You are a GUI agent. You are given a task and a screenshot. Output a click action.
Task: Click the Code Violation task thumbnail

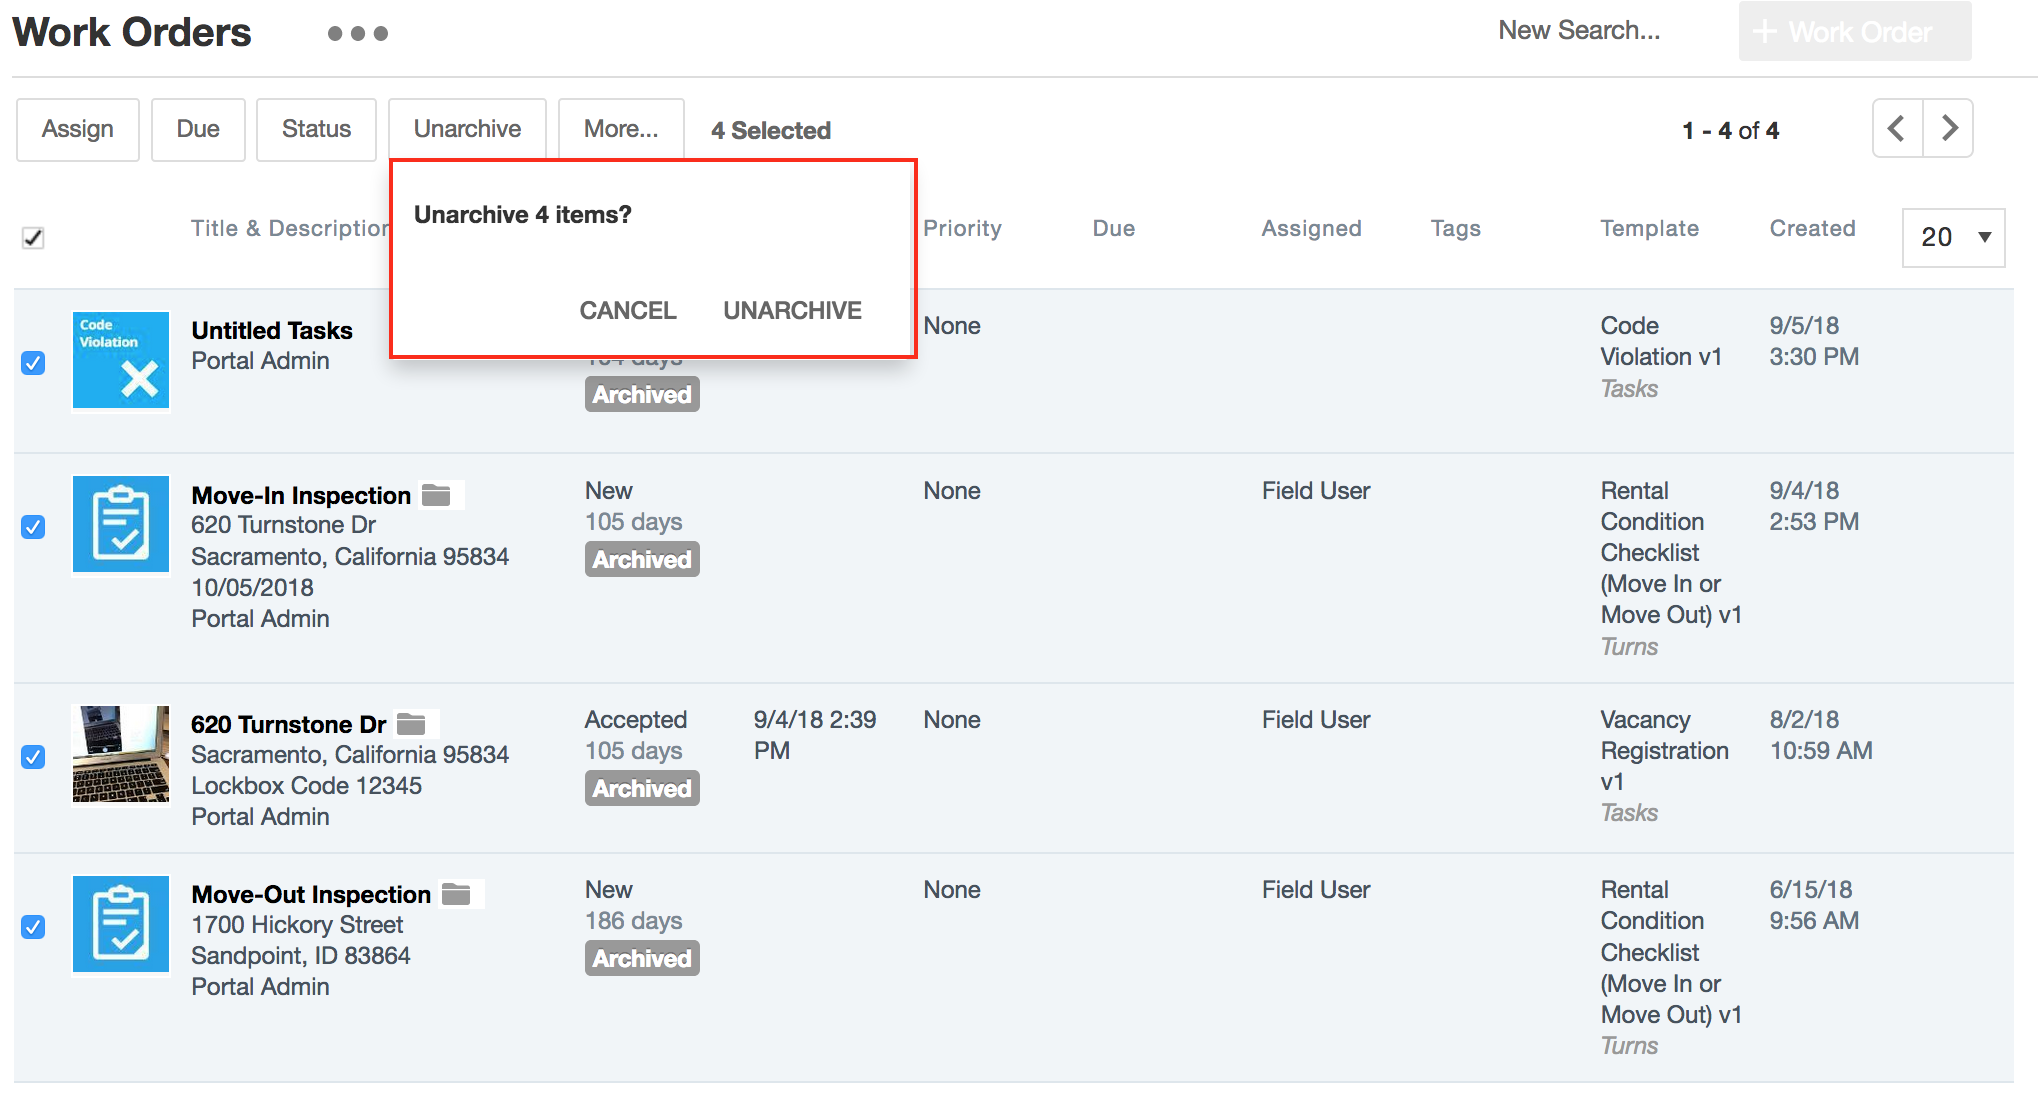point(121,360)
